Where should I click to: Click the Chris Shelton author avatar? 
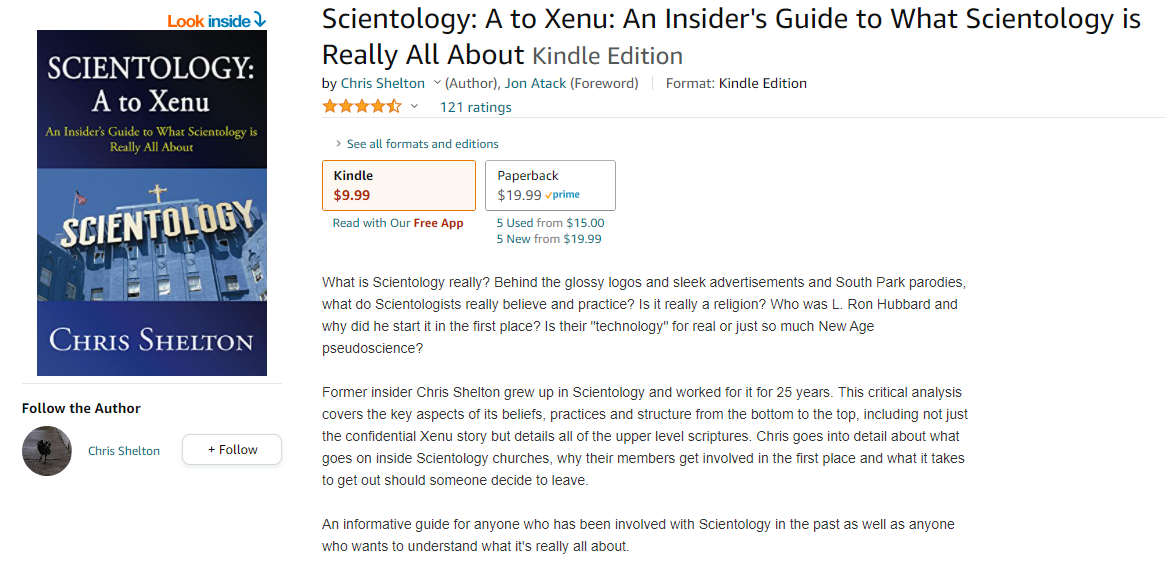pyautogui.click(x=47, y=451)
